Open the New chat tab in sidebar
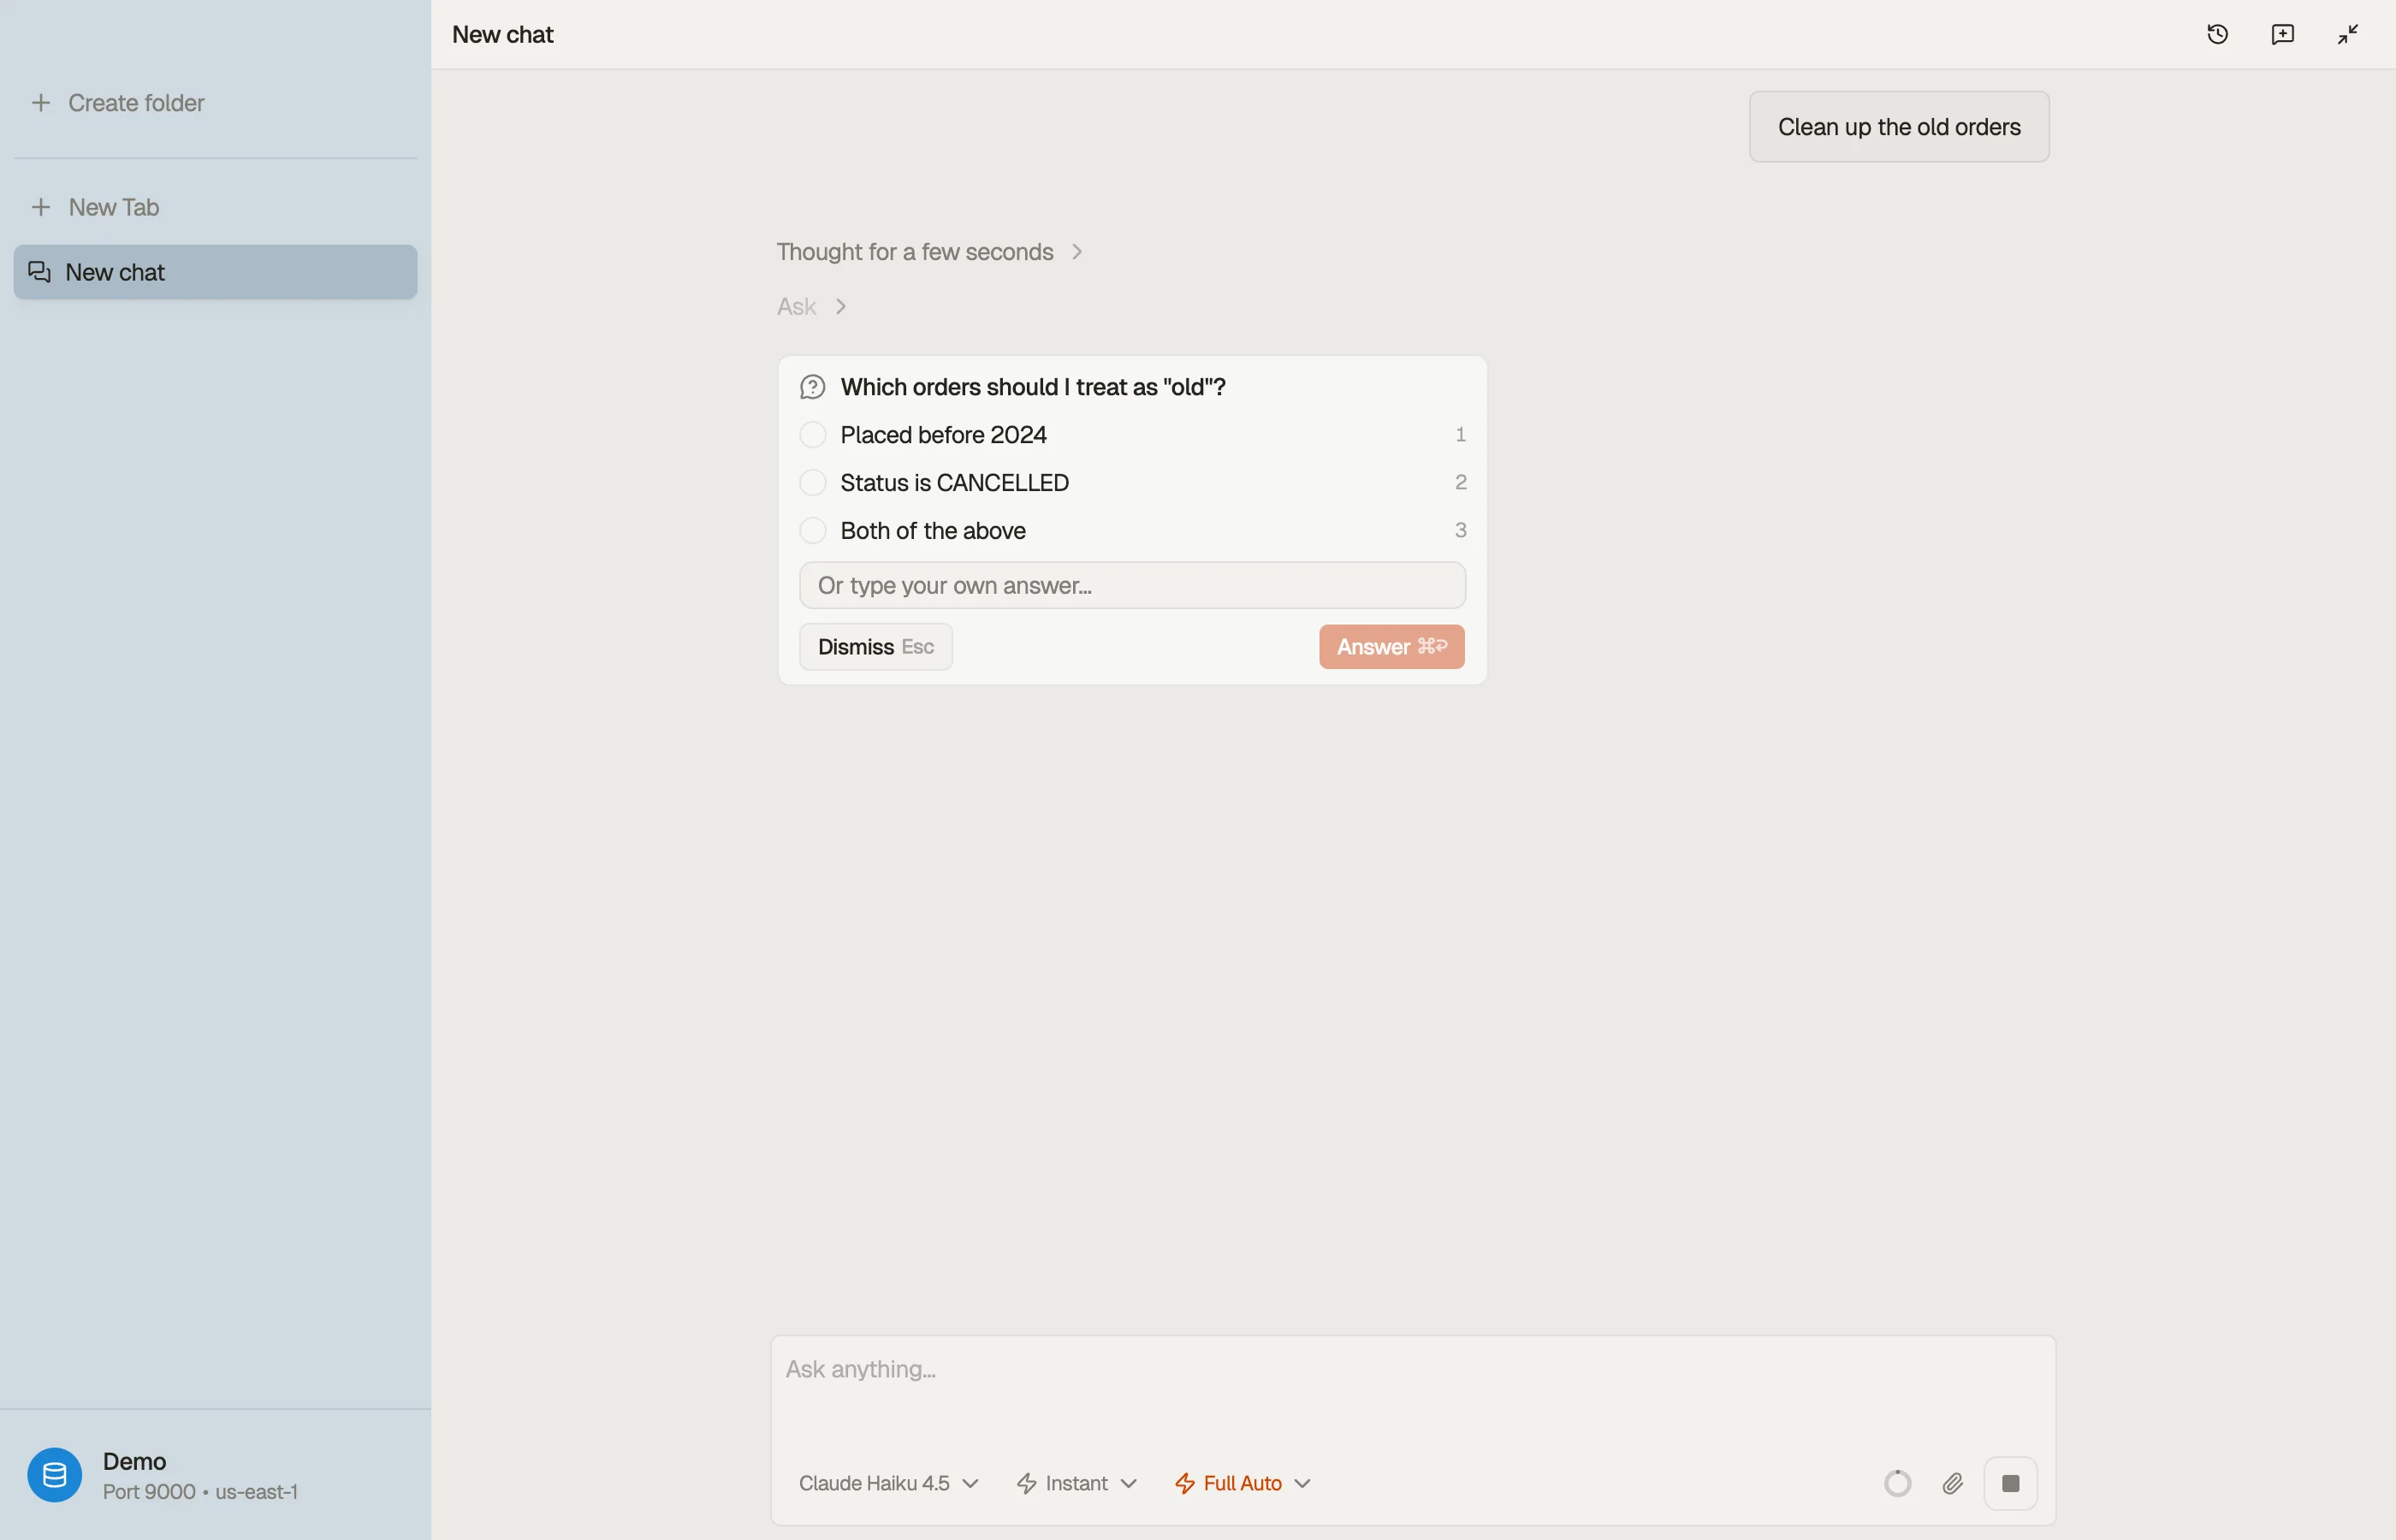2396x1540 pixels. click(215, 272)
